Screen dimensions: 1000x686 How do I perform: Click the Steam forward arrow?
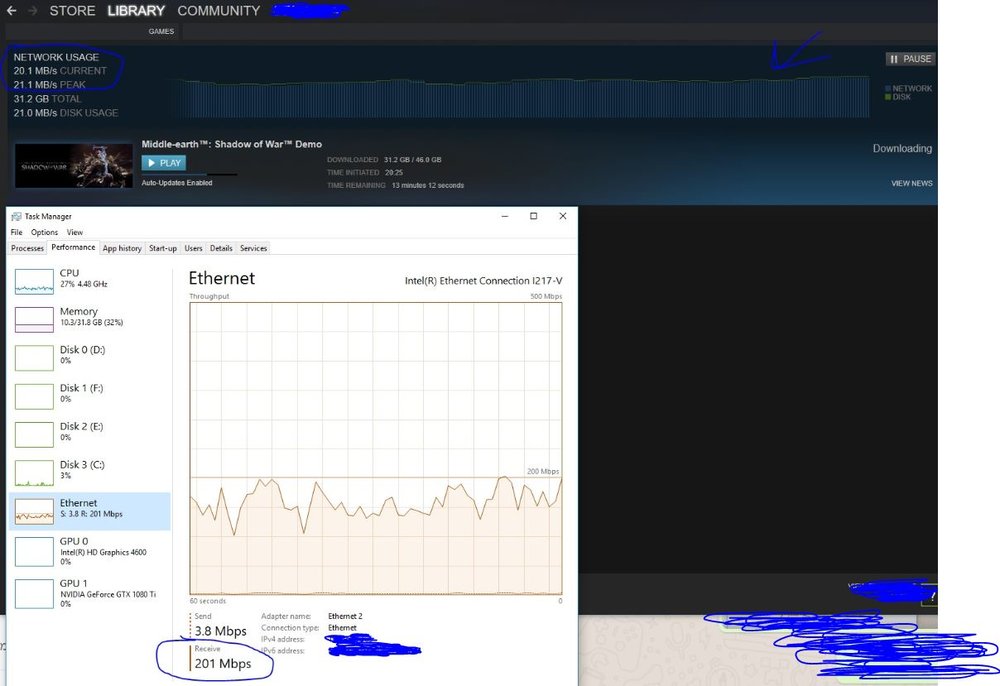(33, 11)
